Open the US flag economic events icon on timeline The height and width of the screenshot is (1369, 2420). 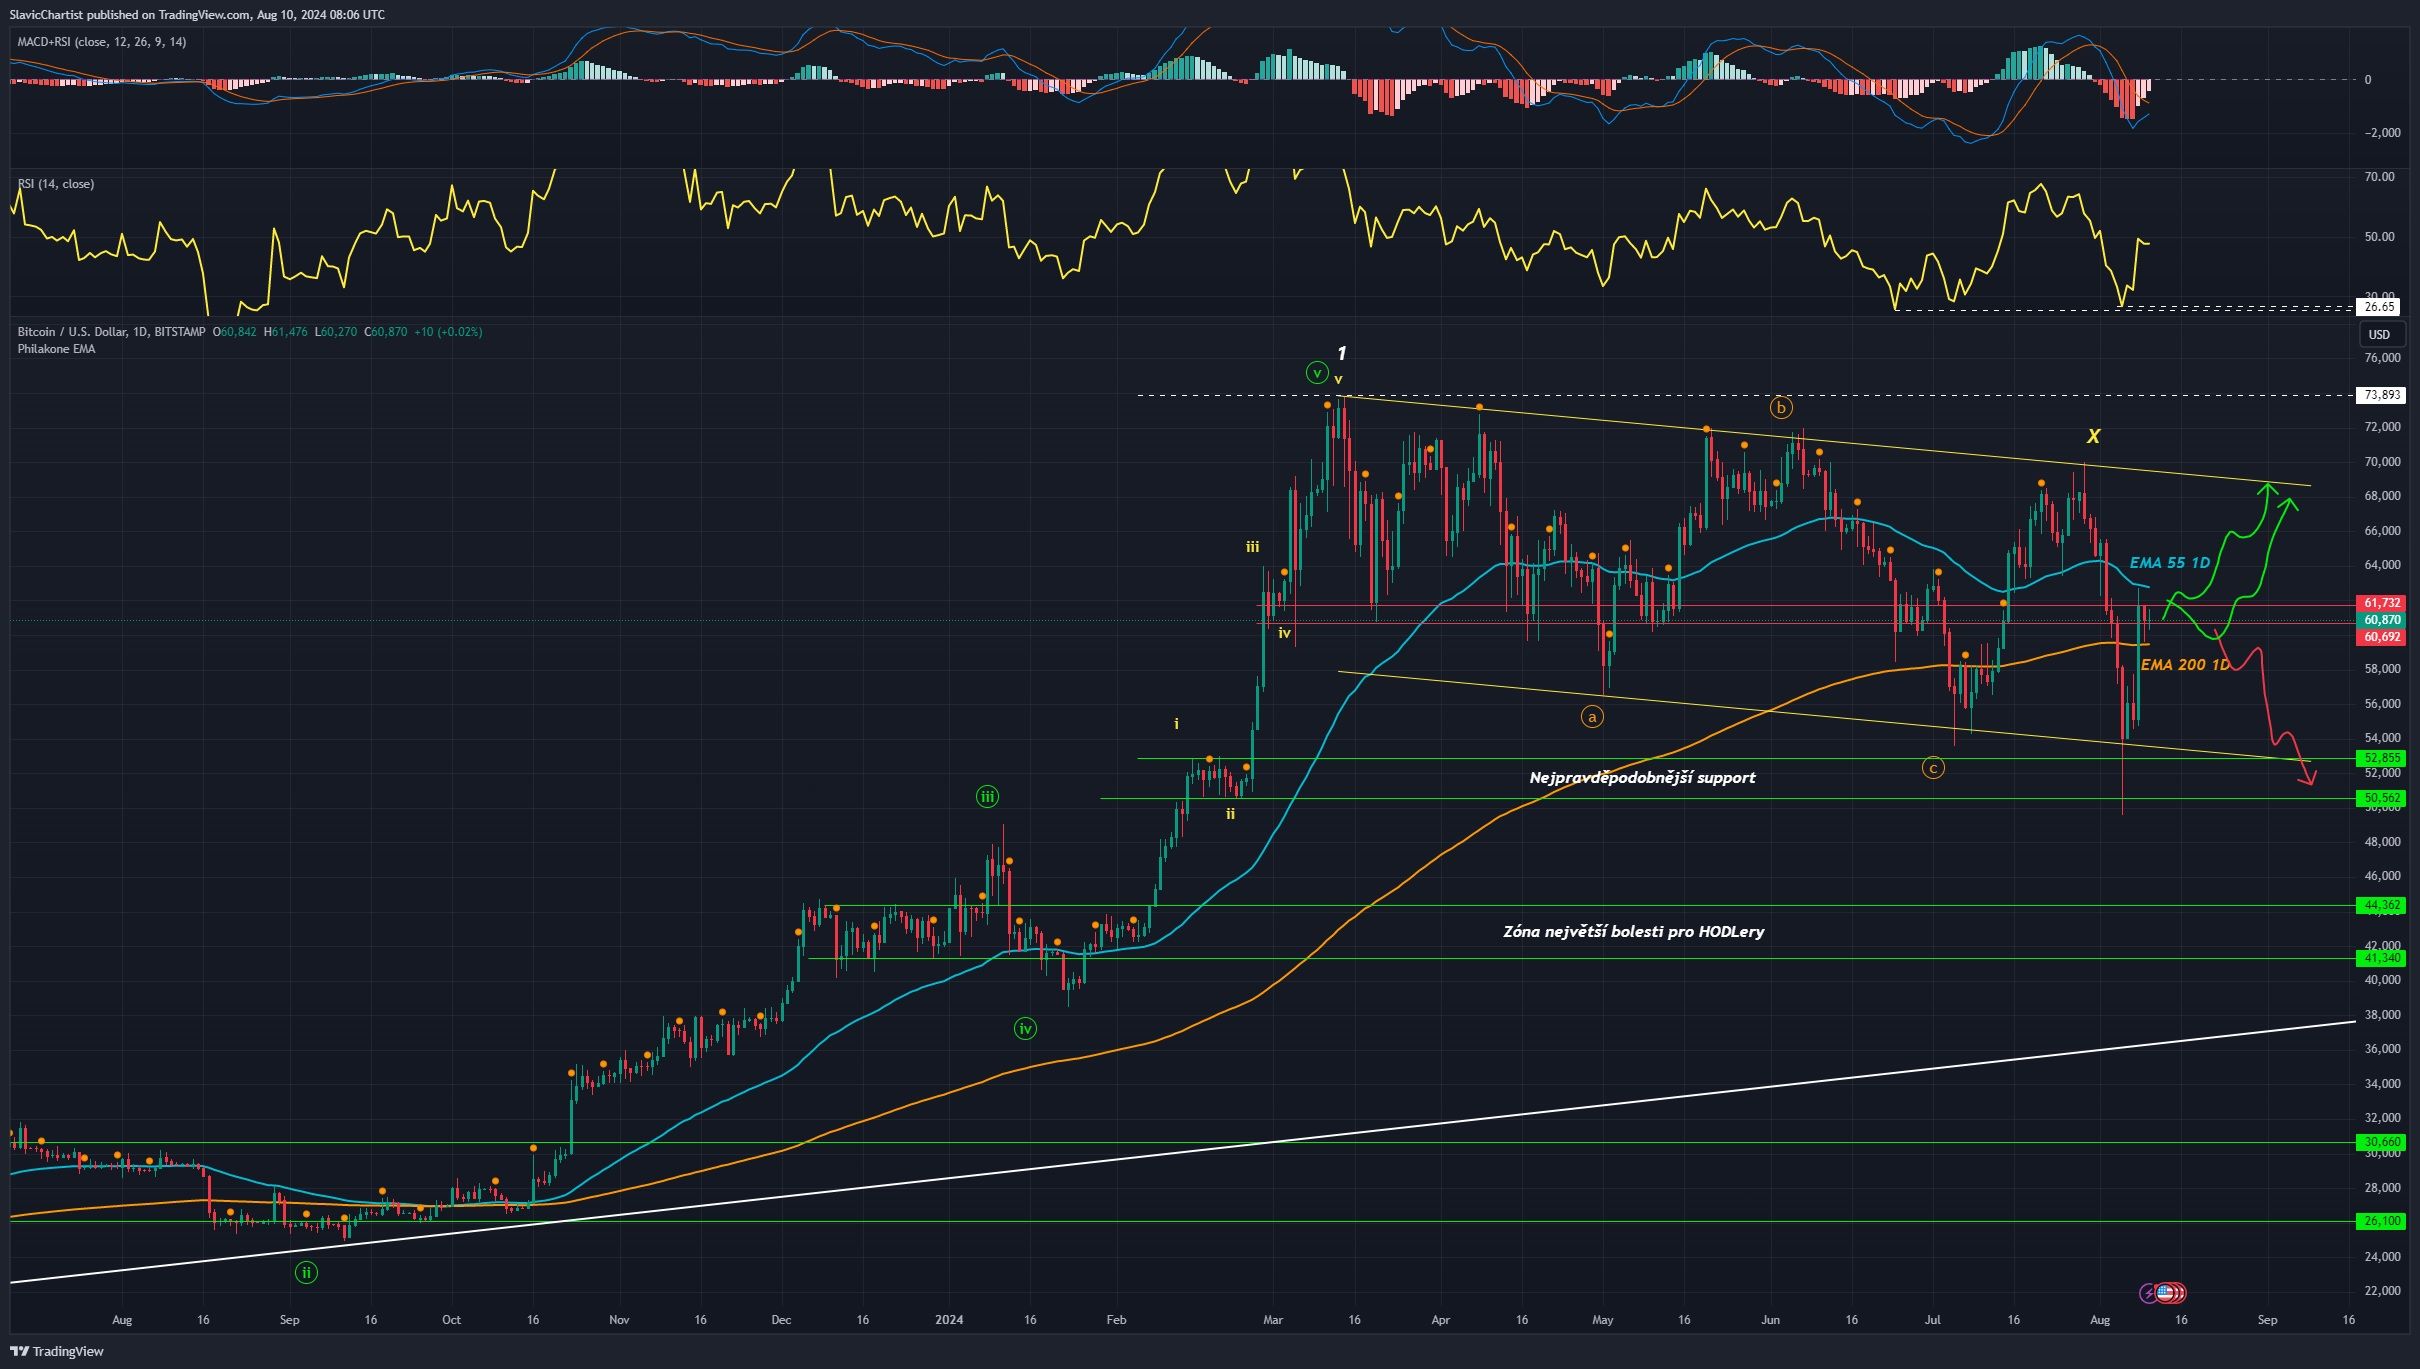2165,1294
